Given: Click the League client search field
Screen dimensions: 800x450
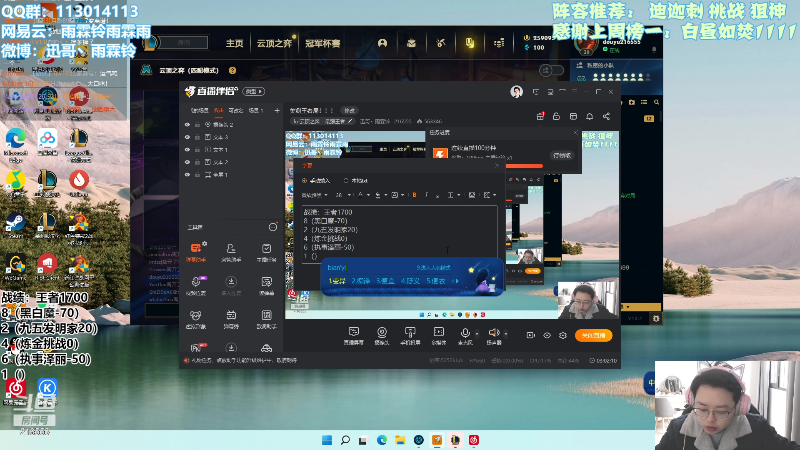Looking at the screenshot, I should coord(184,42).
